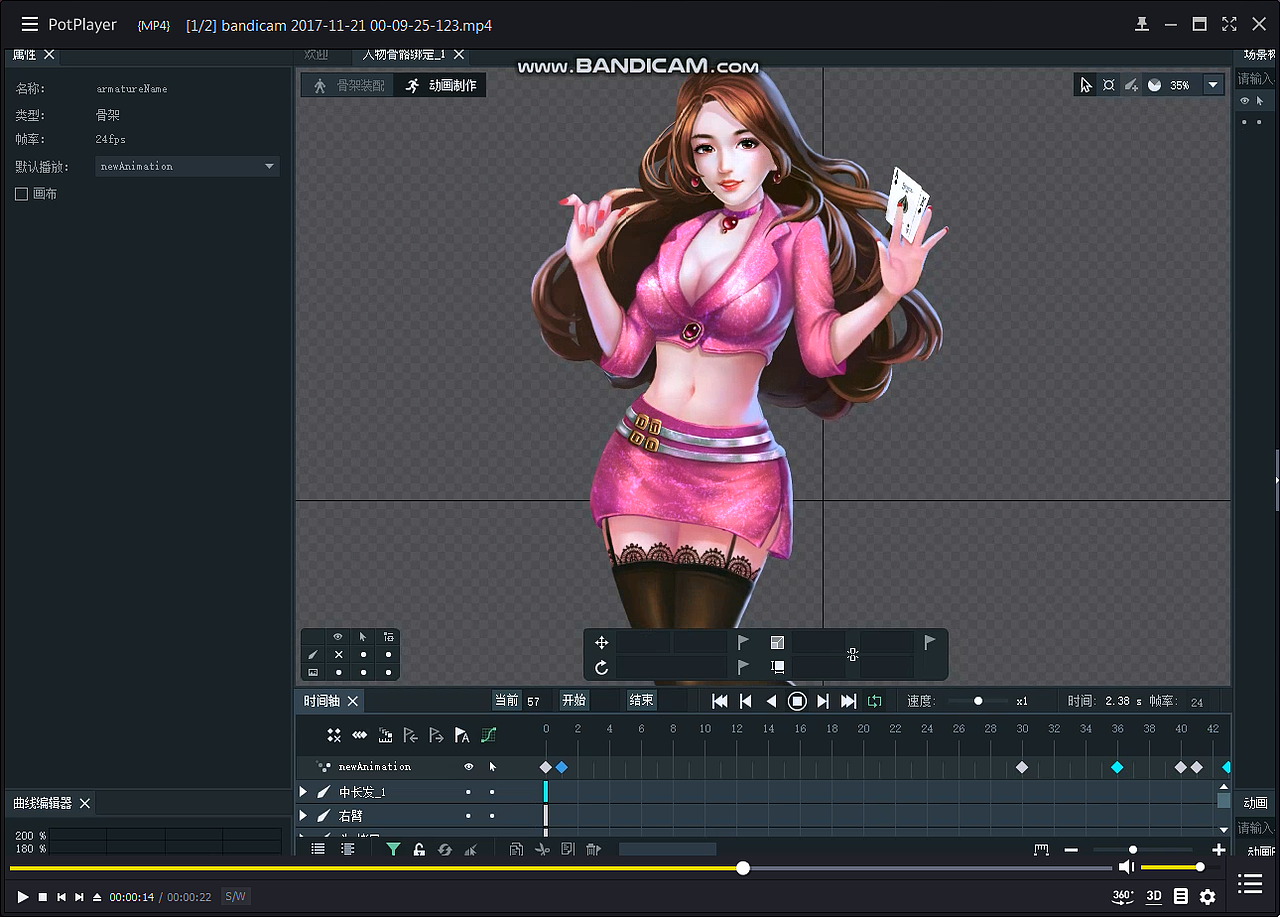
Task: Switch to the 动画制作 animation mode tab
Action: [440, 86]
